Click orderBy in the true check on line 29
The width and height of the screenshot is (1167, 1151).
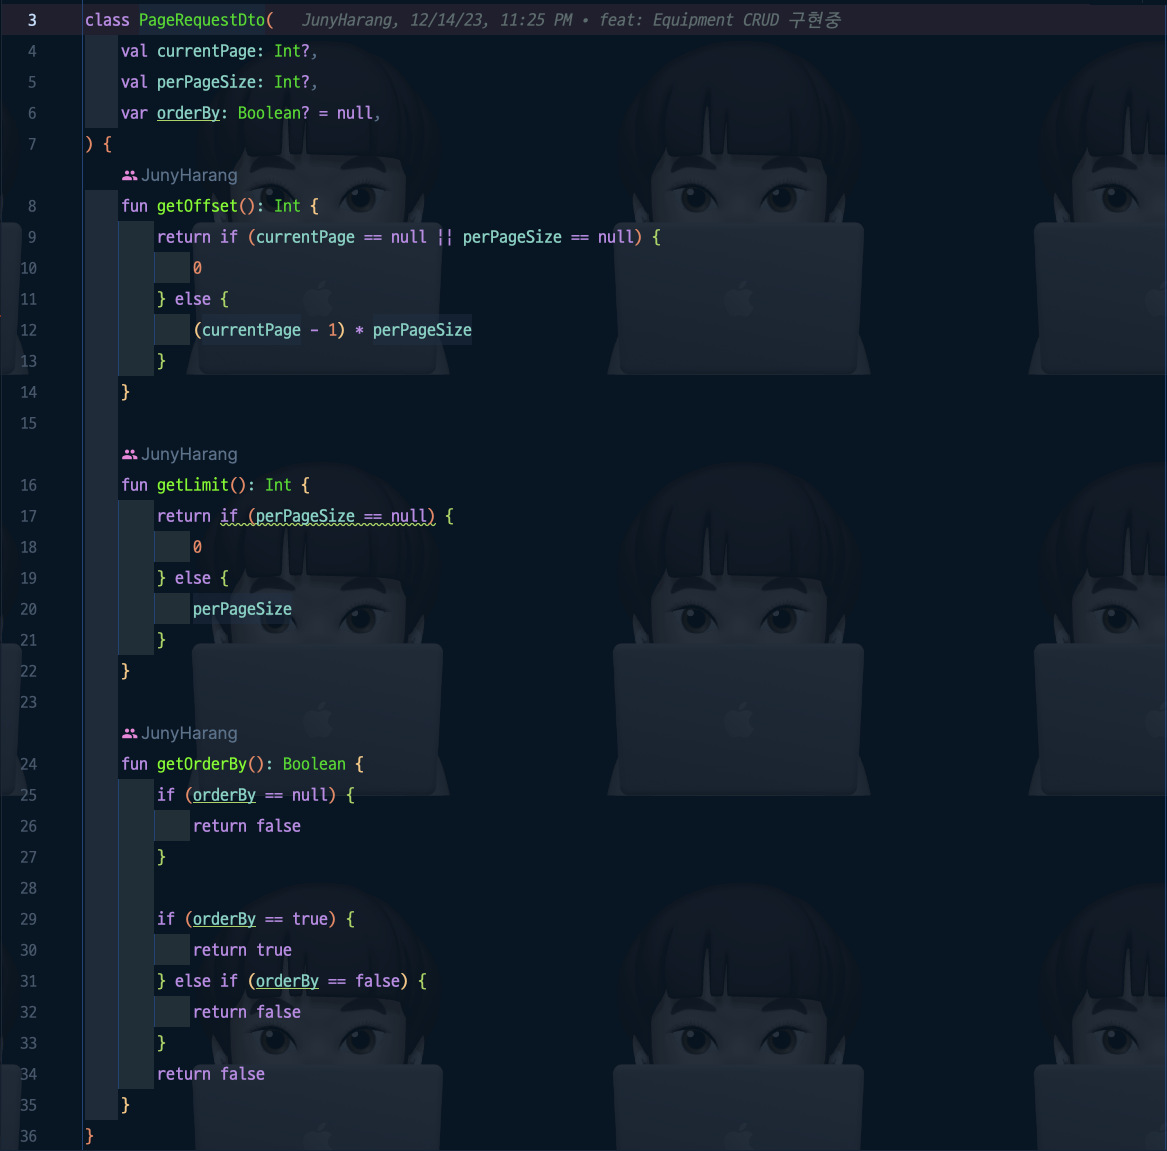[x=224, y=920]
